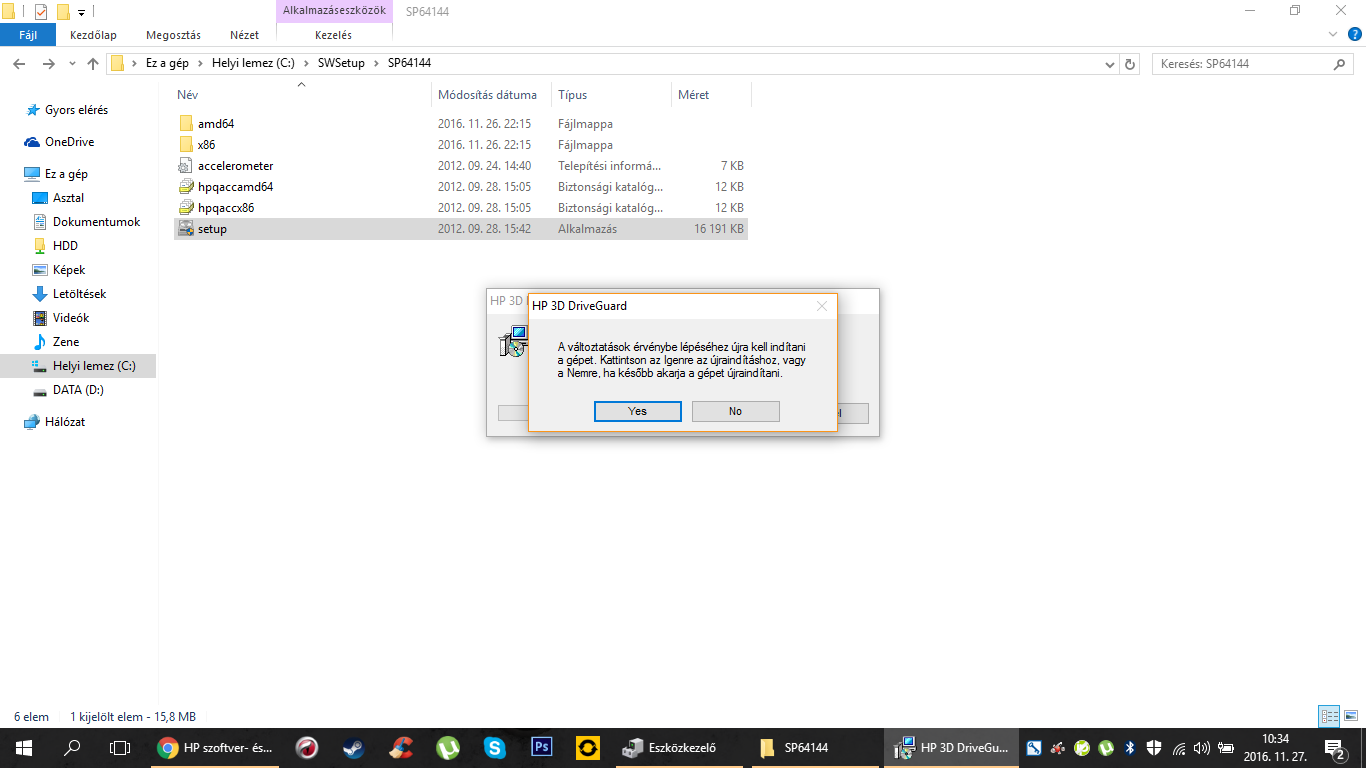This screenshot has height=768, width=1366.
Task: Switch to Chrome HP szoftver taskbar window
Action: coord(216,748)
